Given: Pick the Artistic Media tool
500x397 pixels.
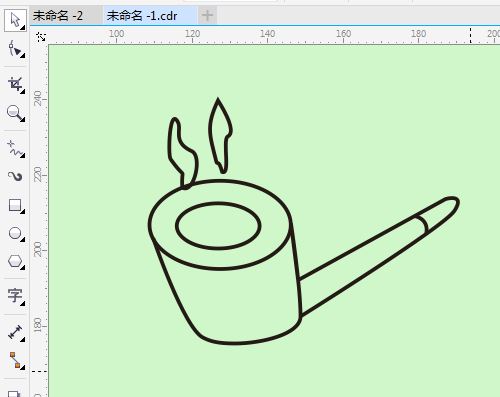Looking at the screenshot, I should click(x=15, y=176).
